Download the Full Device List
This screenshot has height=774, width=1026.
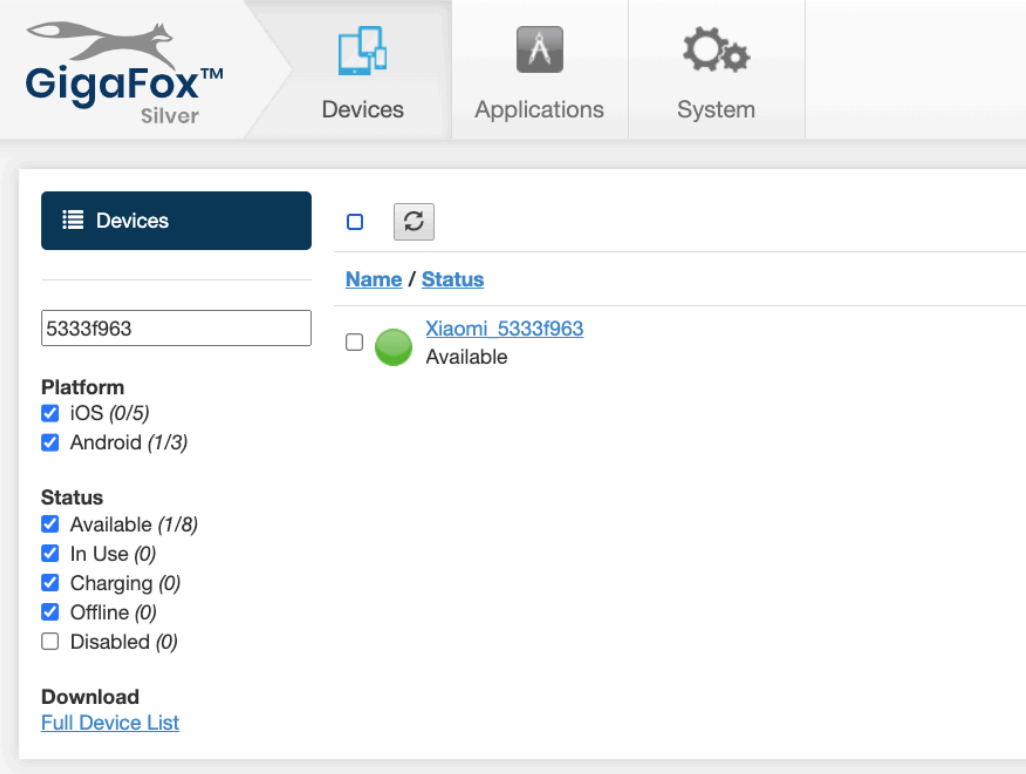coord(110,722)
